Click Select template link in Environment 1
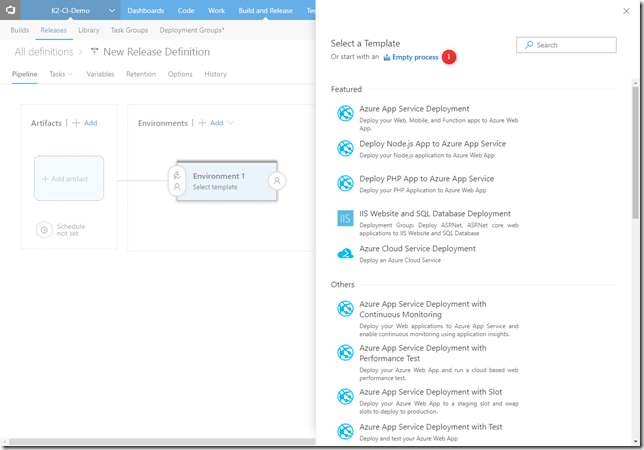 tap(215, 187)
